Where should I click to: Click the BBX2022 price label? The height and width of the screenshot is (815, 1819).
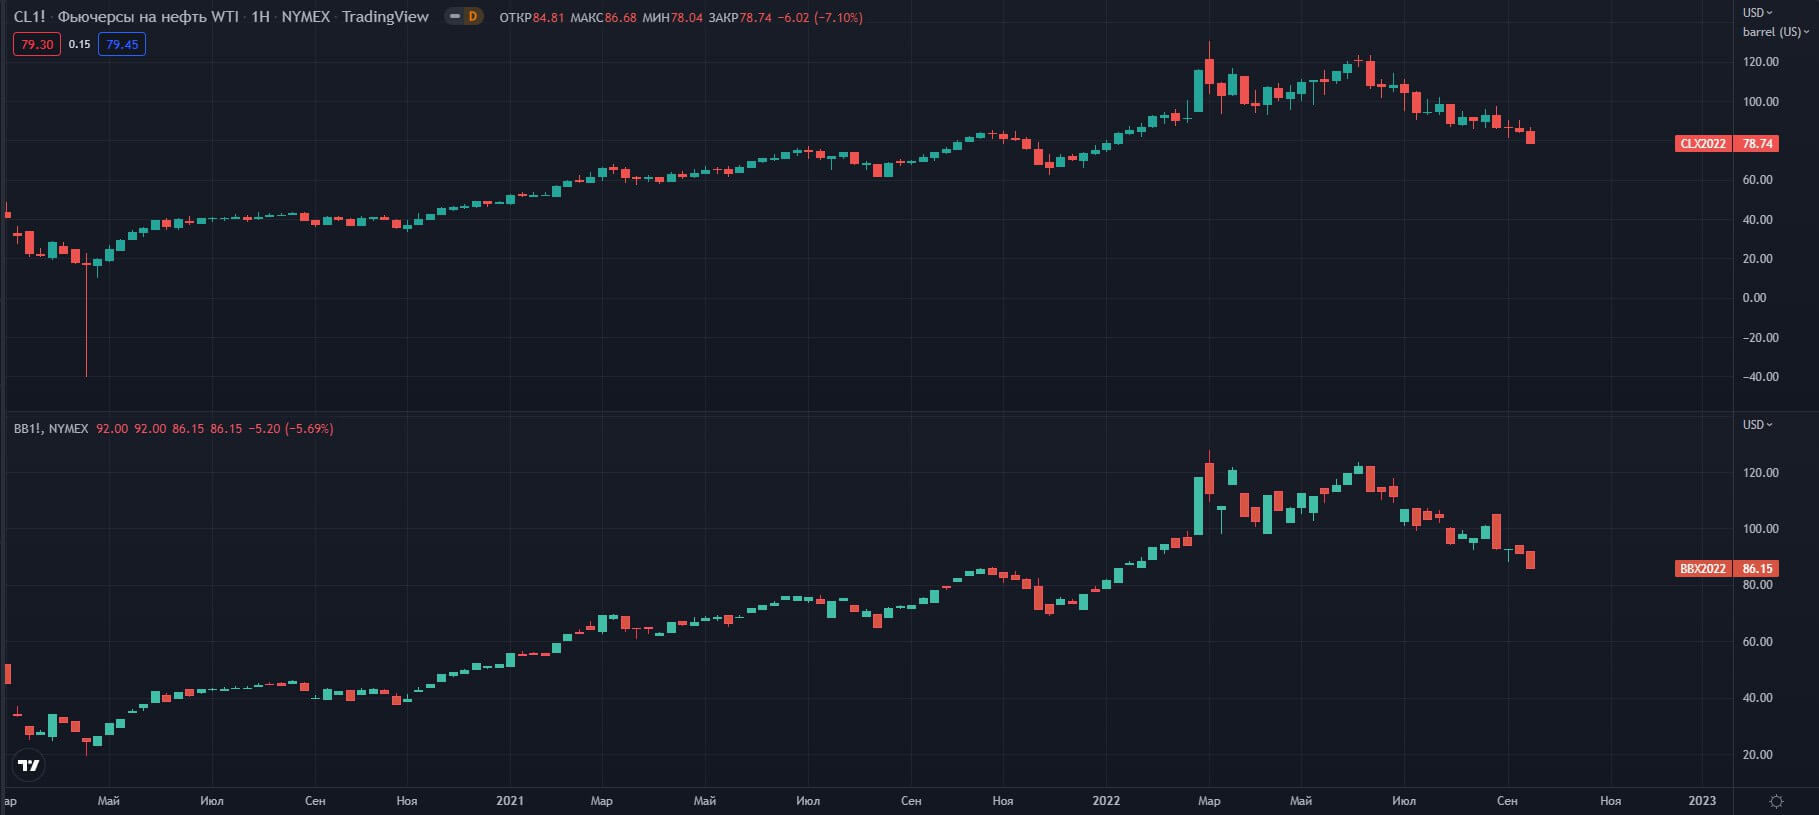point(1703,568)
